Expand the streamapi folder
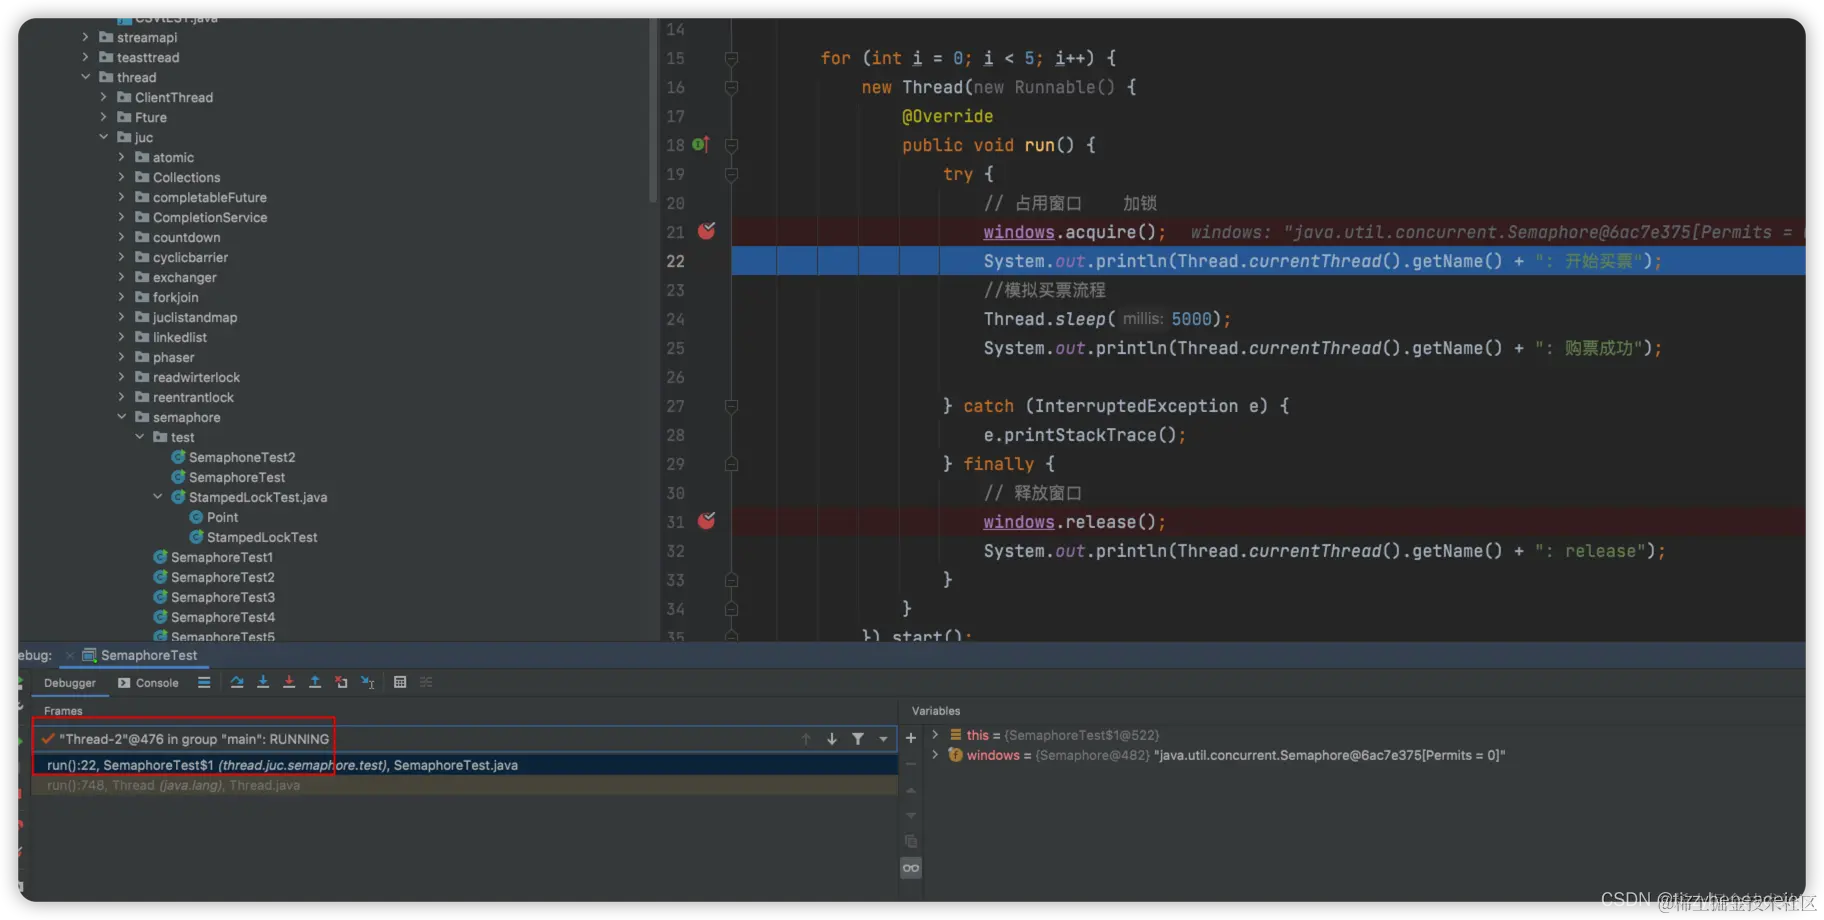 pyautogui.click(x=86, y=37)
